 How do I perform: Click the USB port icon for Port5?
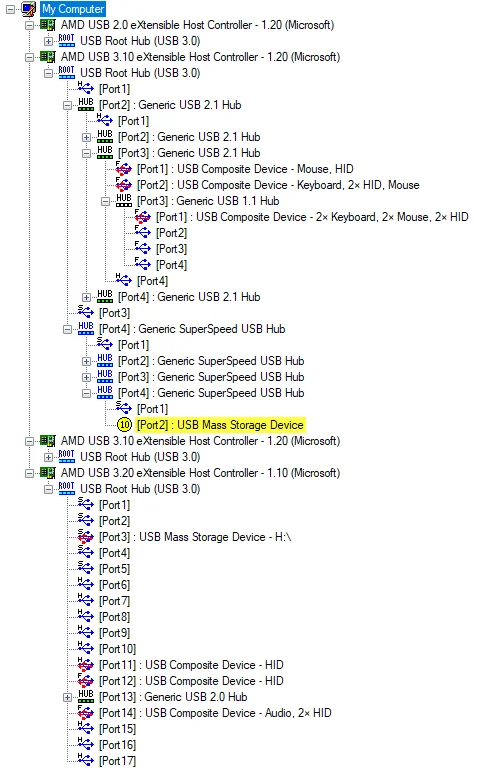click(x=85, y=569)
